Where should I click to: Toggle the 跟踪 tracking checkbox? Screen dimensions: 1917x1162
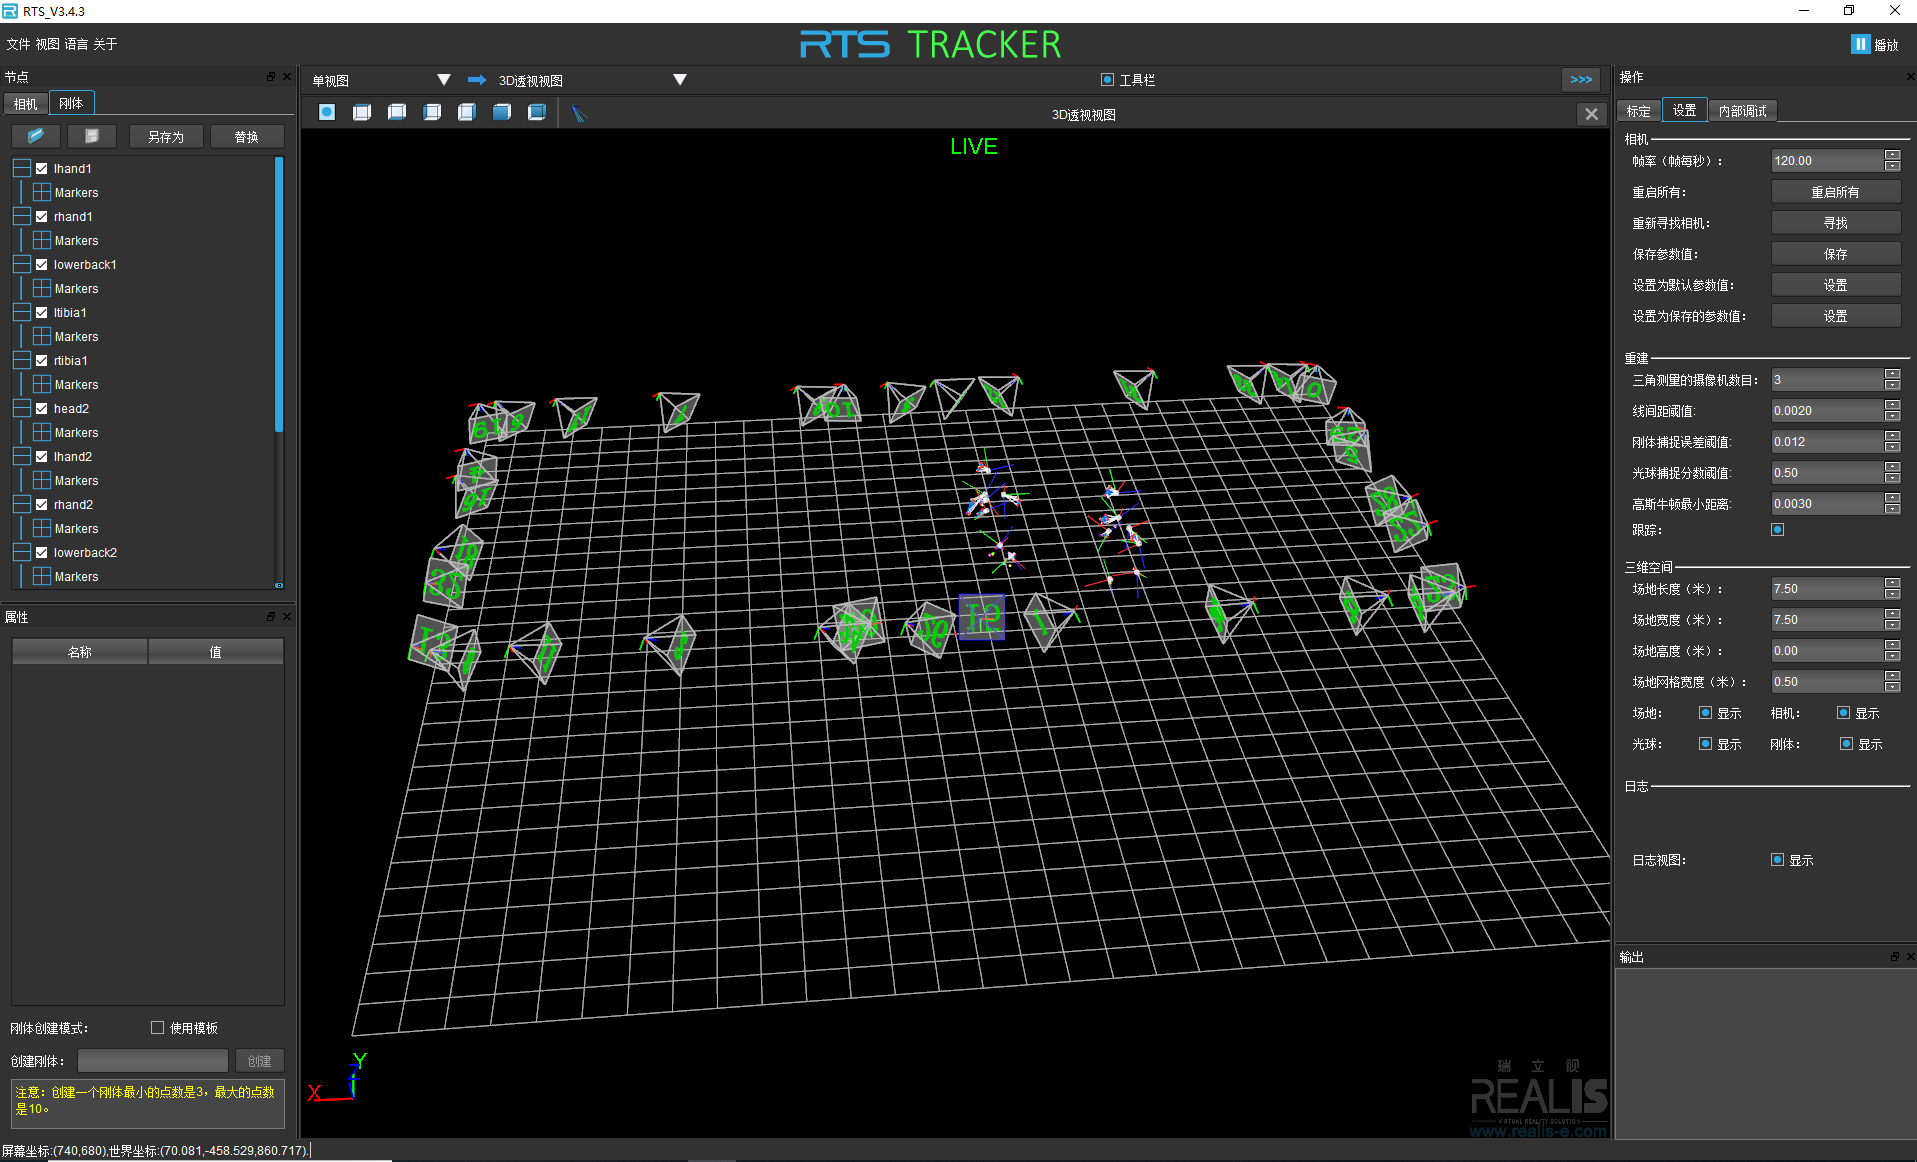1777,530
